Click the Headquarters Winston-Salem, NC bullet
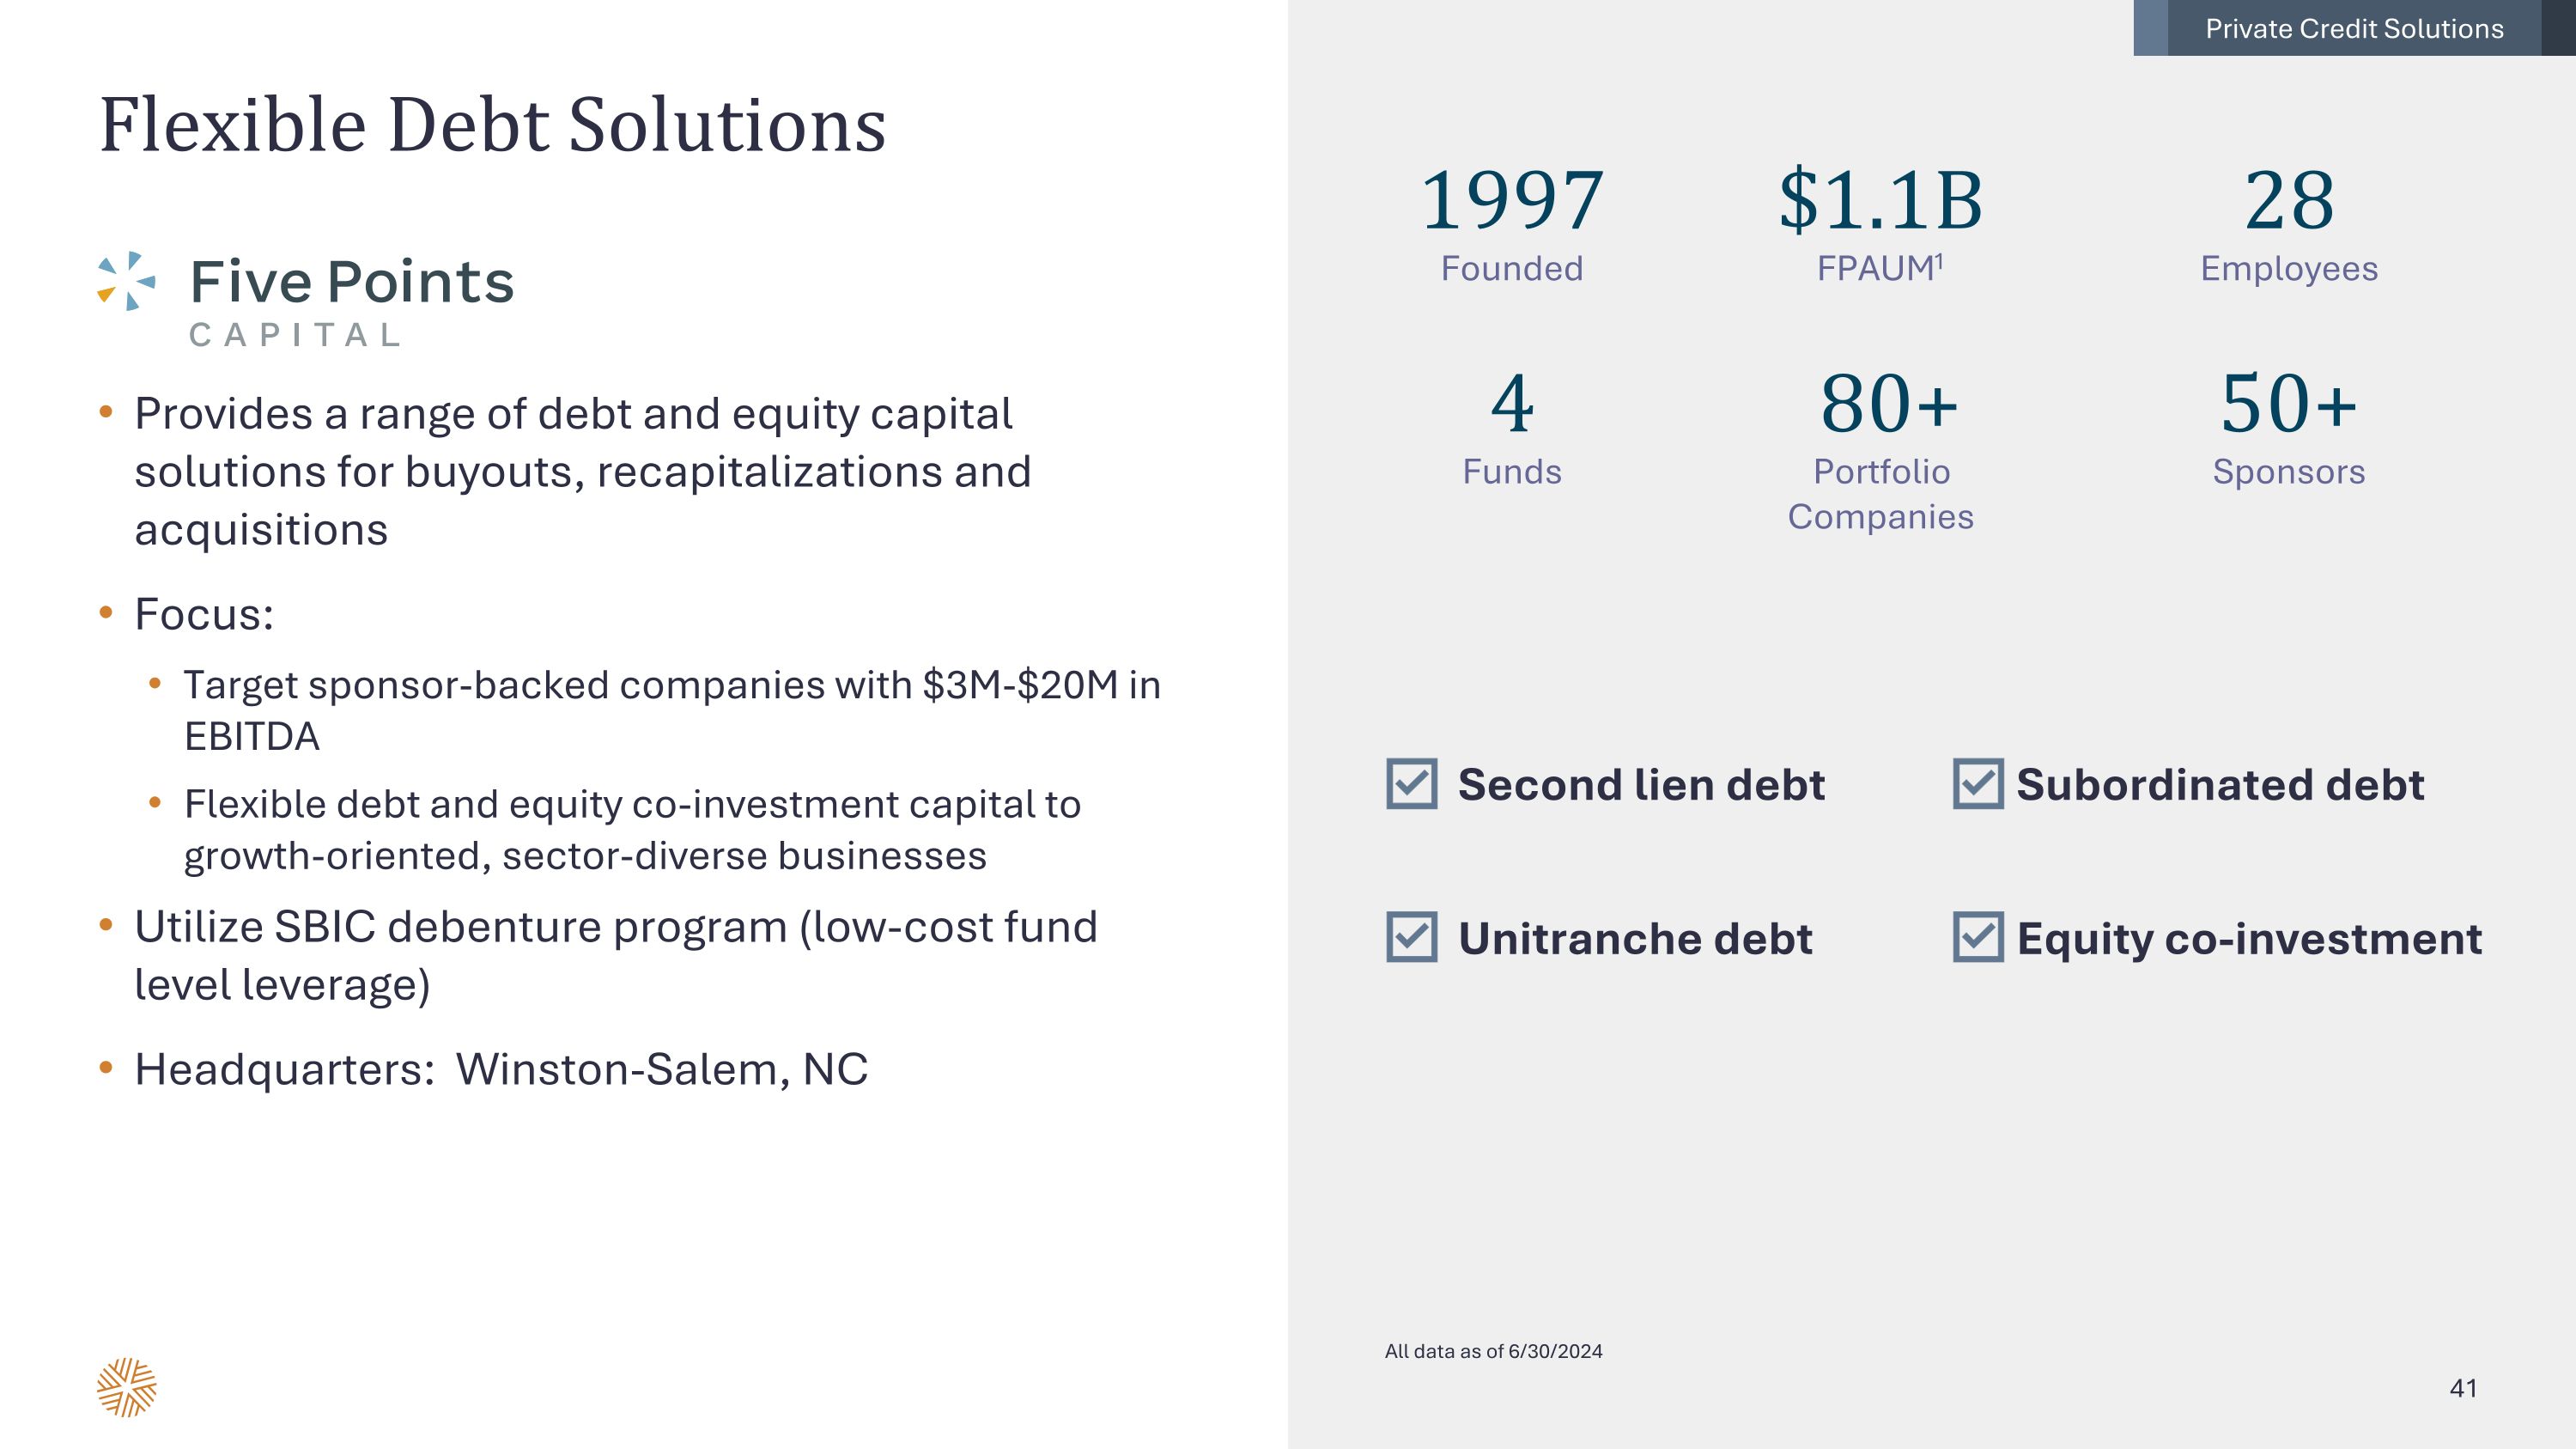Viewport: 2576px width, 1449px height. [x=500, y=1069]
